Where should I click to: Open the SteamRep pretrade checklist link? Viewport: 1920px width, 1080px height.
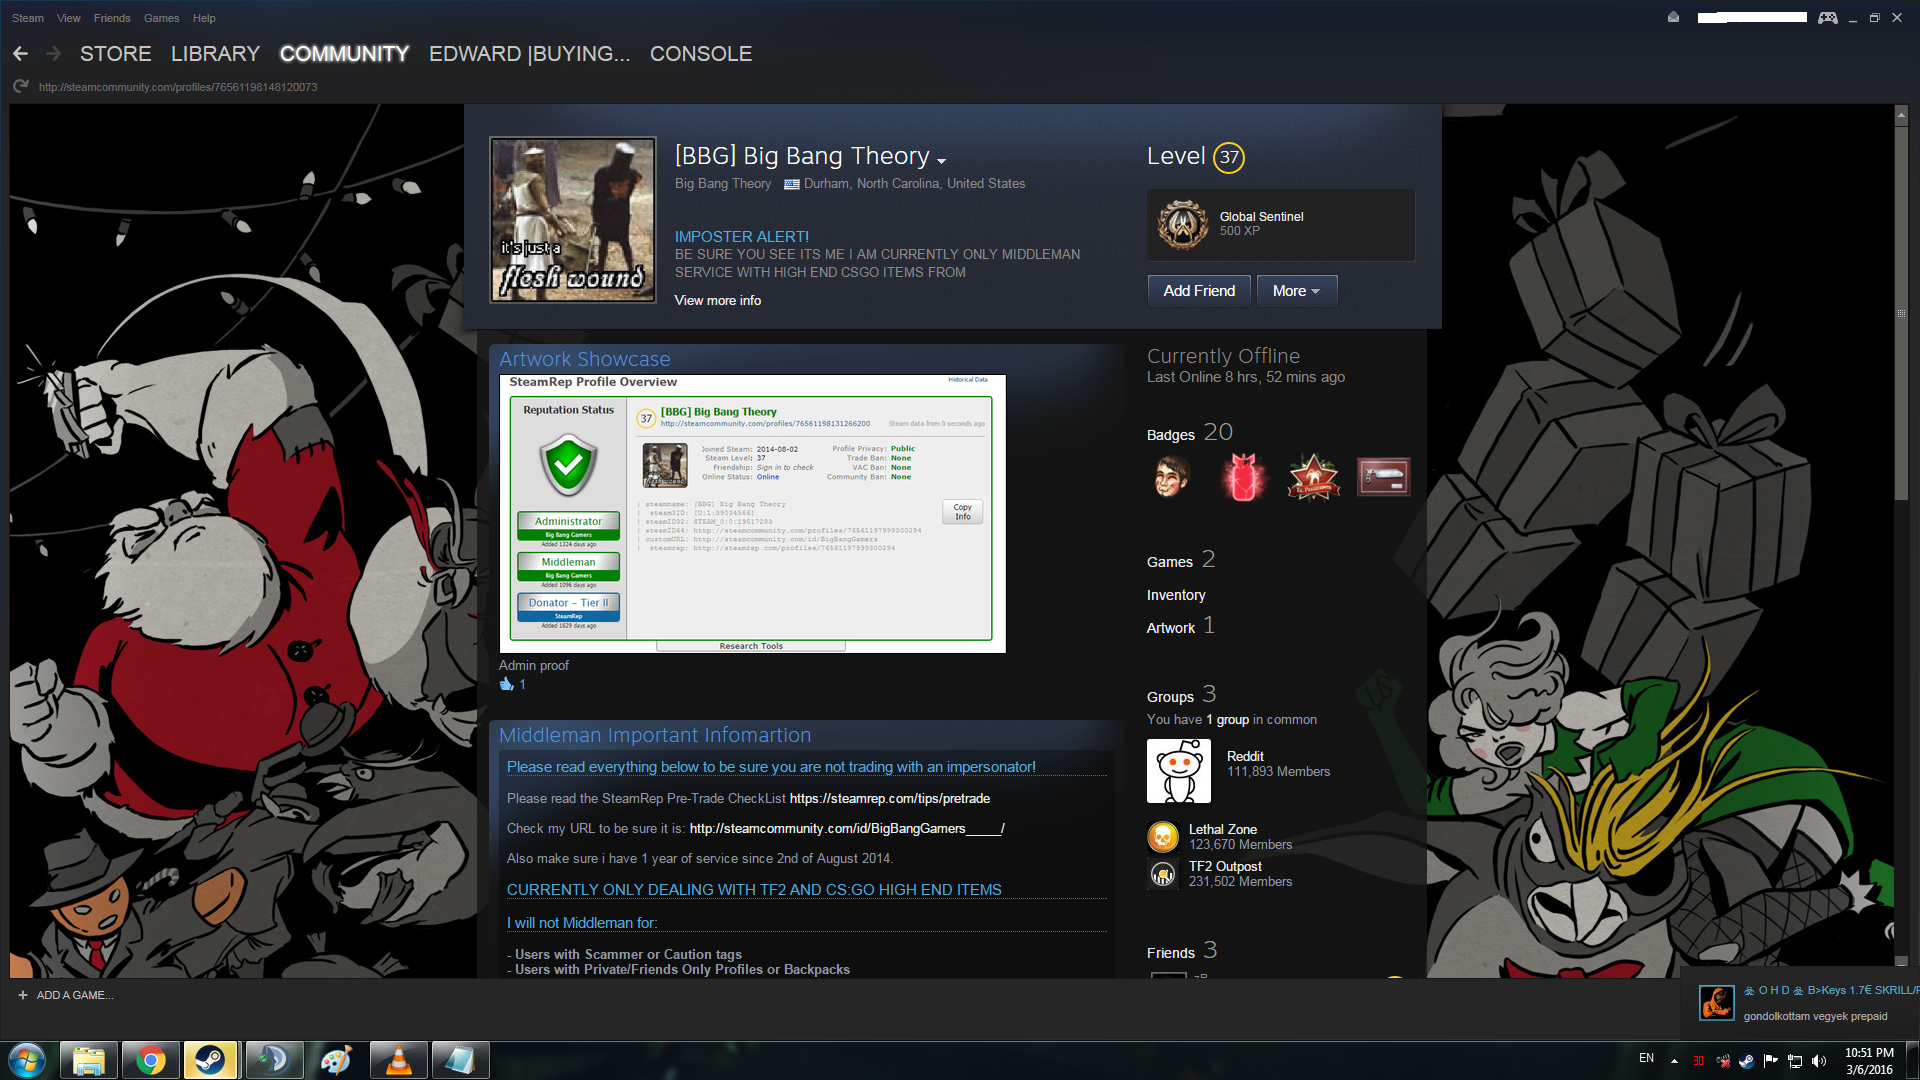click(889, 798)
